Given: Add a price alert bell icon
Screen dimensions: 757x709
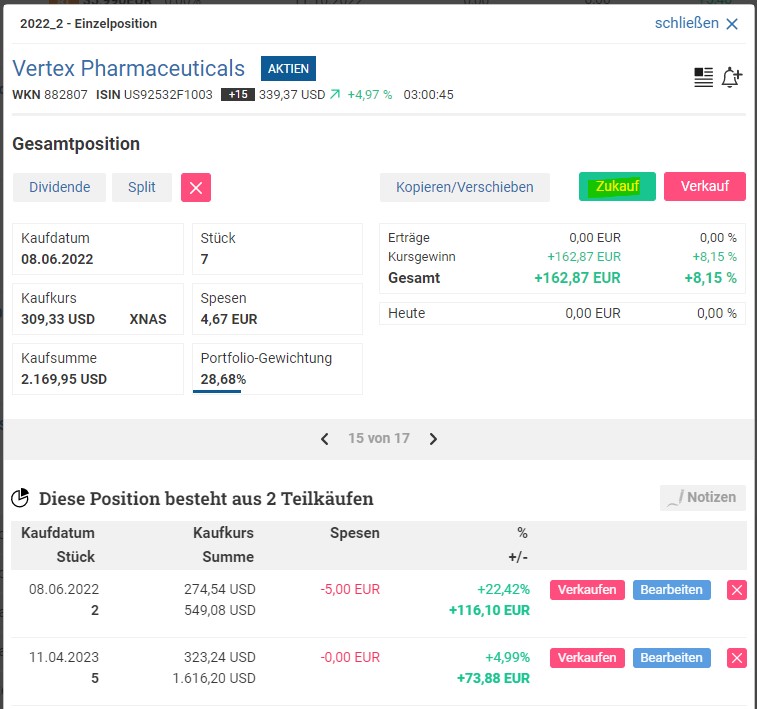Looking at the screenshot, I should click(x=732, y=77).
